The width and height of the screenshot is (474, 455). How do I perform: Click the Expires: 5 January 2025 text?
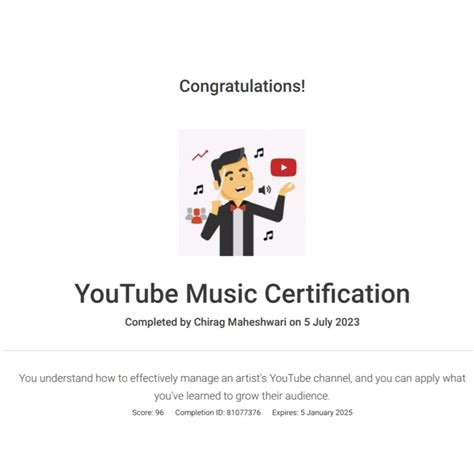click(x=312, y=413)
